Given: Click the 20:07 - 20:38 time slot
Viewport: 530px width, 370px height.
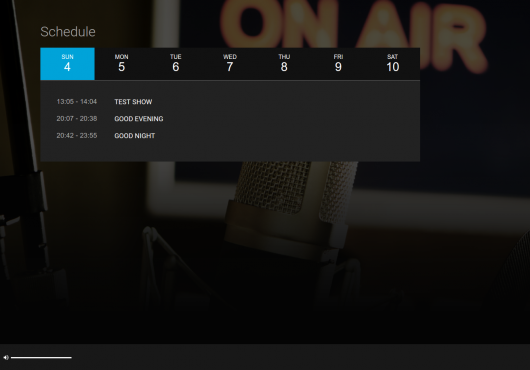Looking at the screenshot, I should point(77,118).
